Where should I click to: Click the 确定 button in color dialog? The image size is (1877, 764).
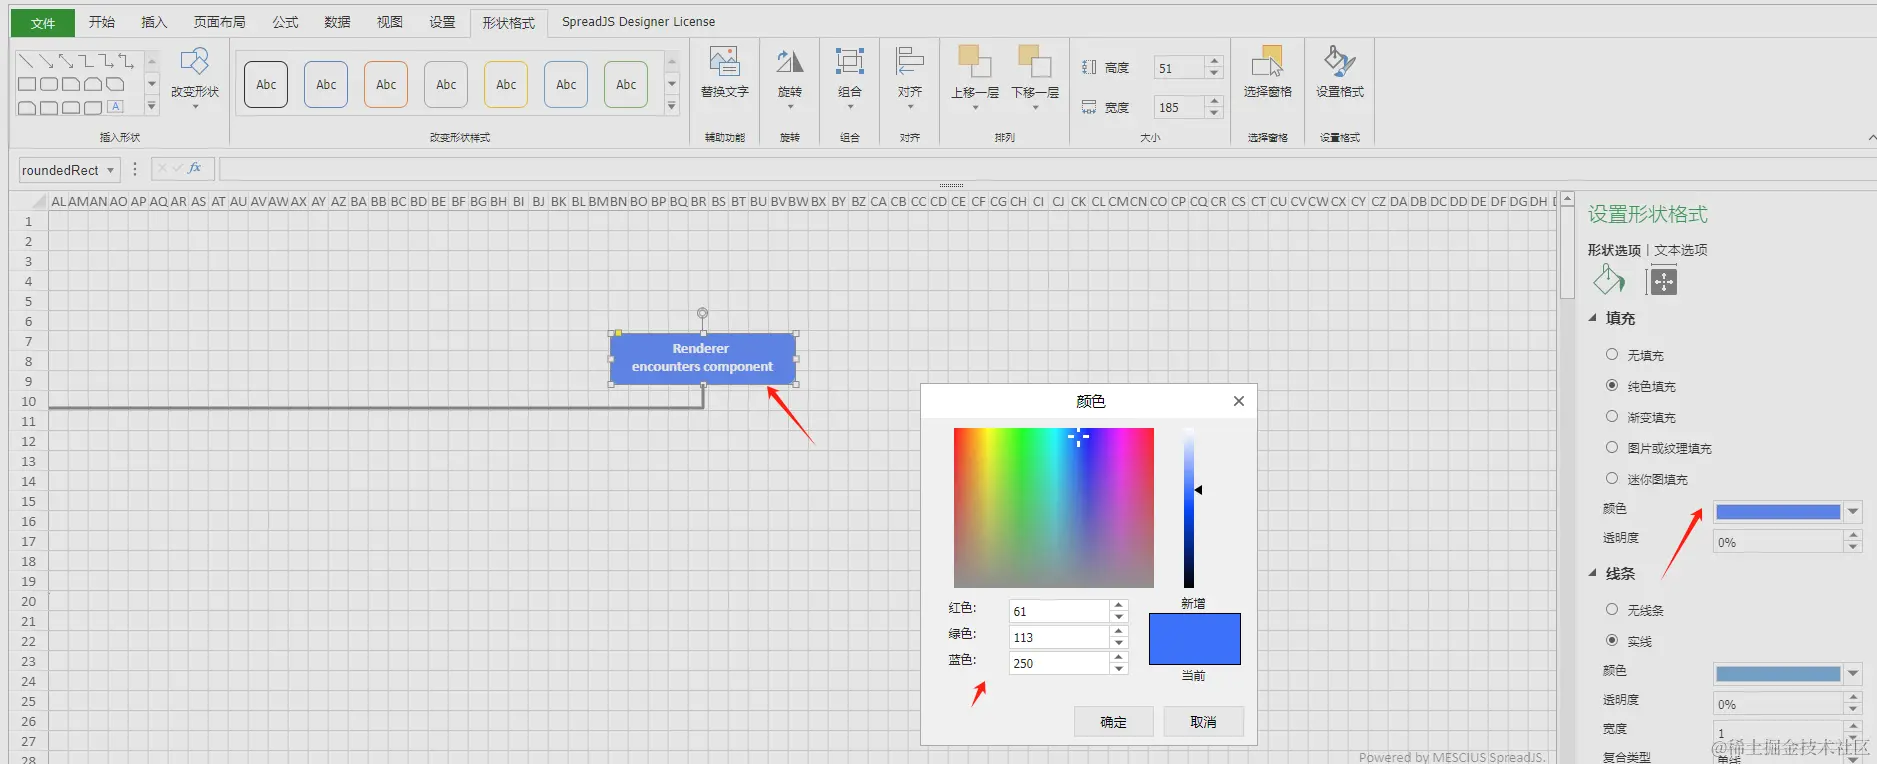click(x=1114, y=722)
